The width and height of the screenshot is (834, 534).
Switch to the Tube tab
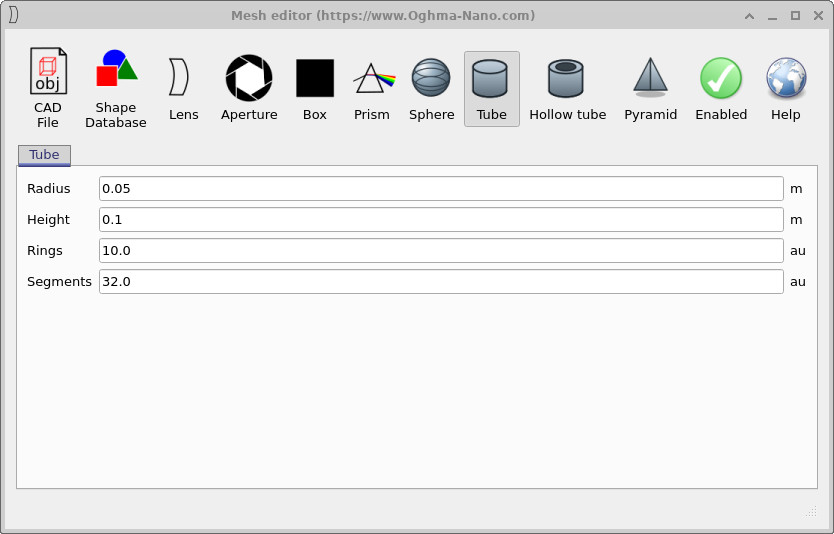44,155
